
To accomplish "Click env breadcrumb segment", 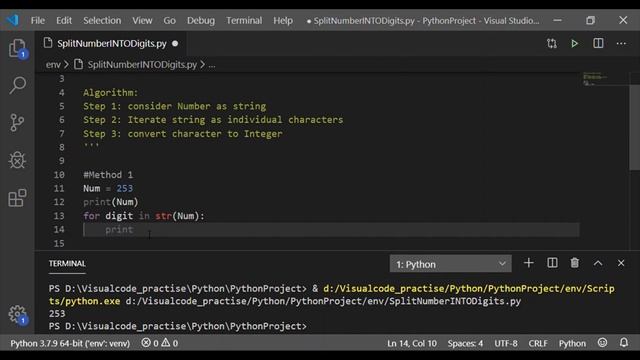I will click(53, 64).
